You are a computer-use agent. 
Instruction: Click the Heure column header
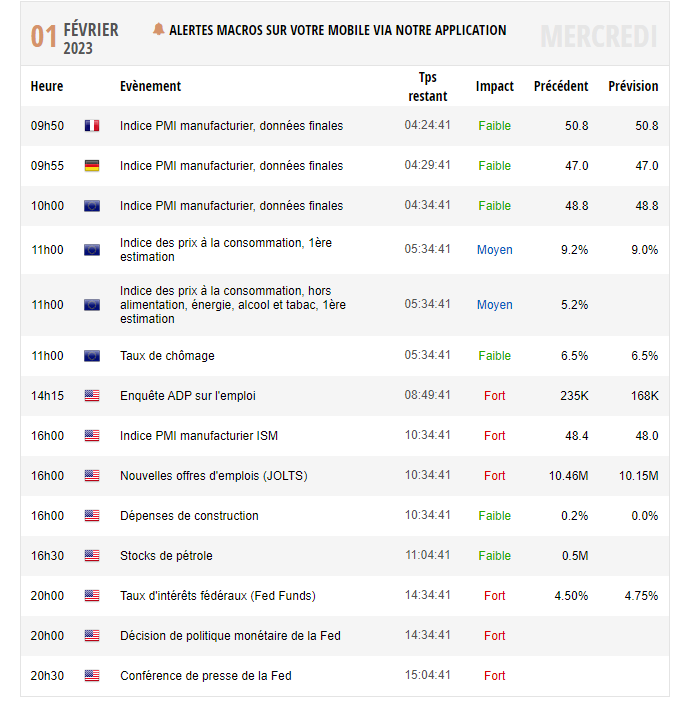(x=47, y=86)
